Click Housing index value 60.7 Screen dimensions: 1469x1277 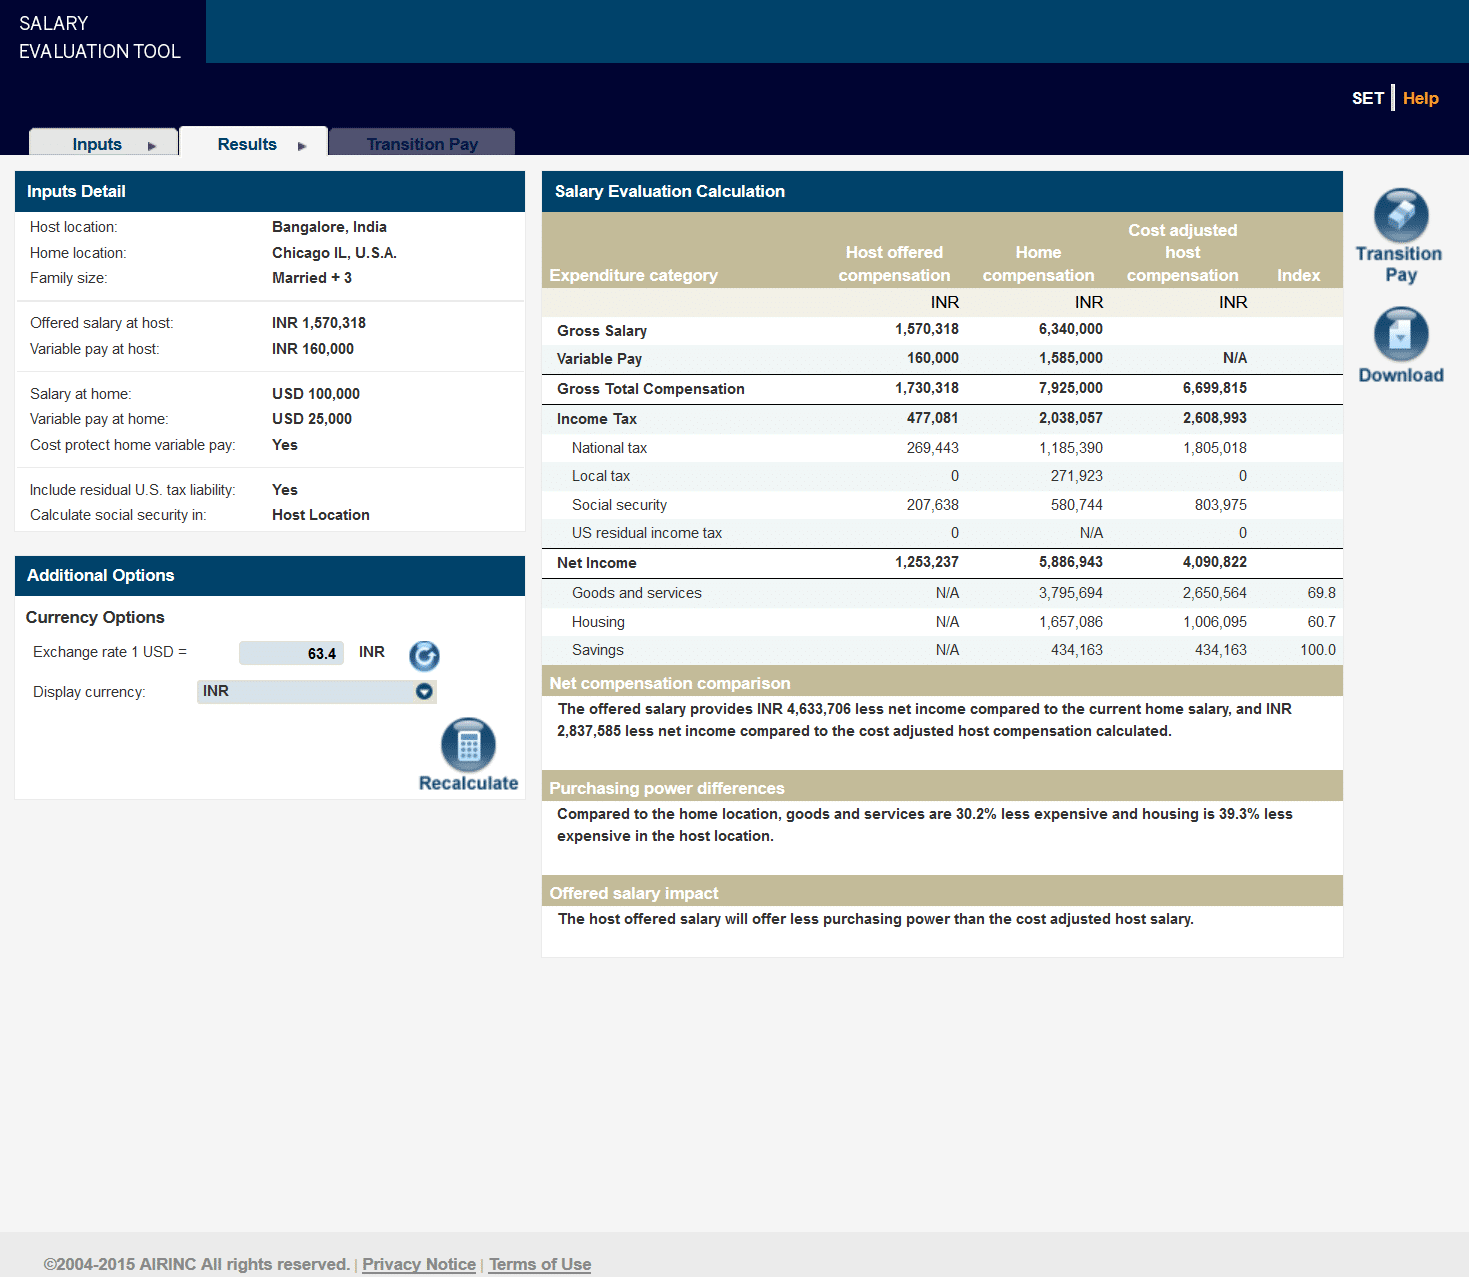coord(1321,622)
